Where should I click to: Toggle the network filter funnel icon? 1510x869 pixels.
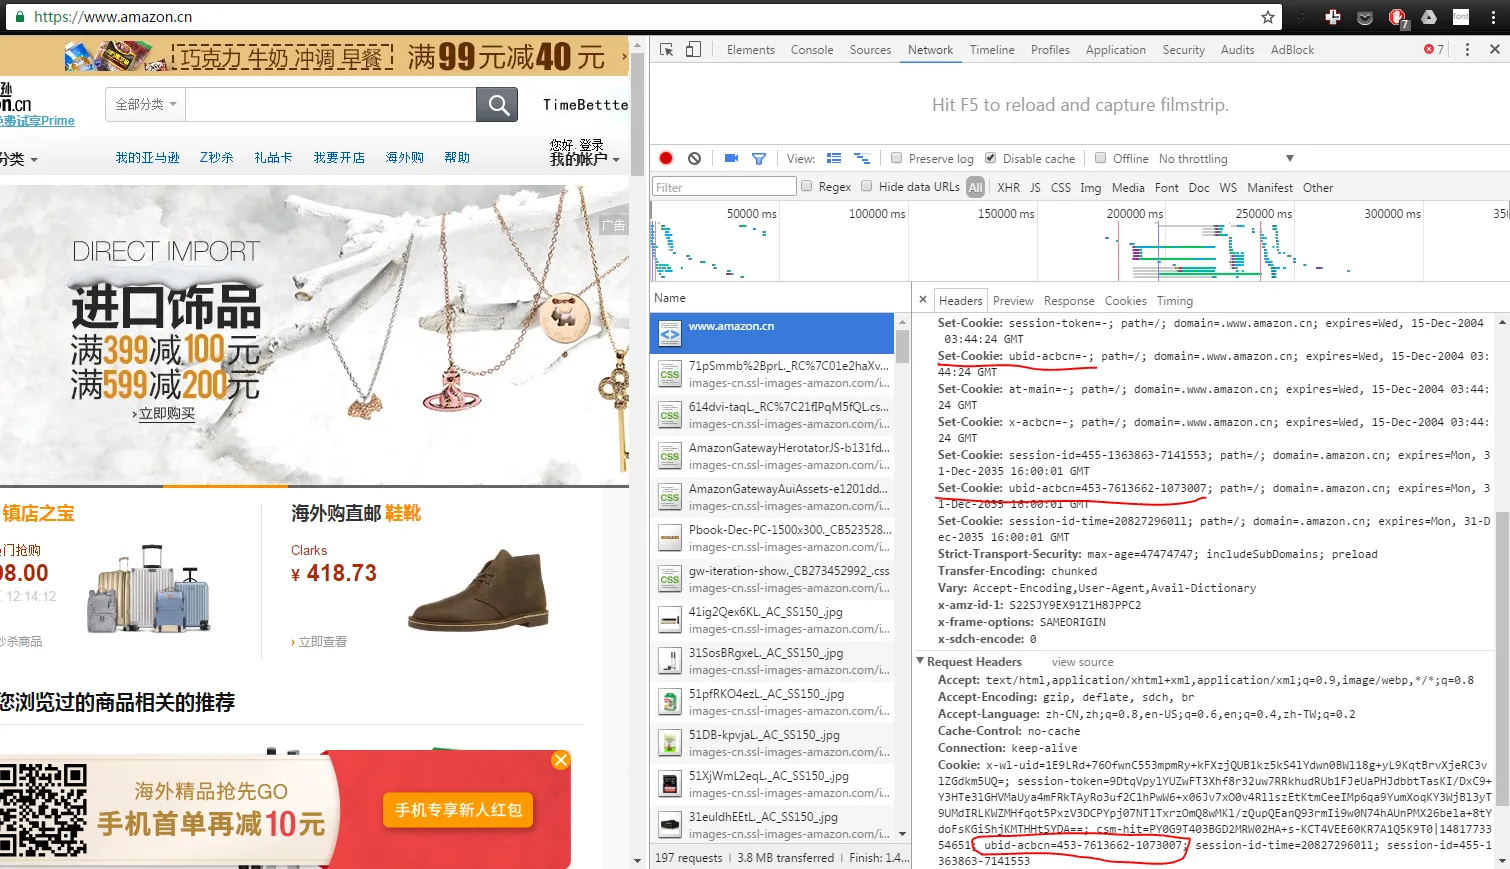[759, 158]
